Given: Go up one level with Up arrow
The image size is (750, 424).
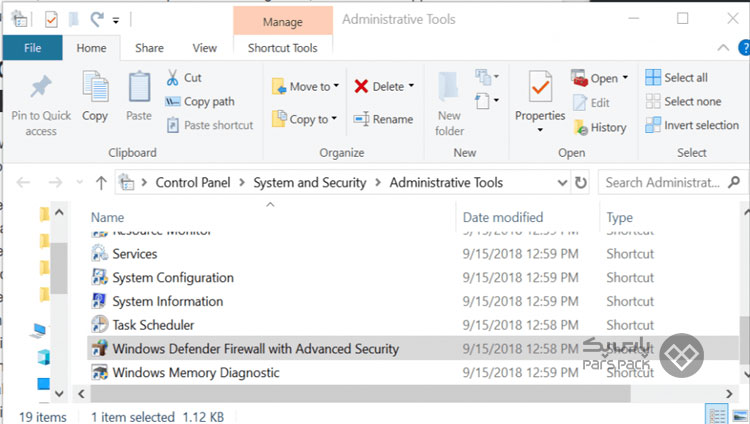Looking at the screenshot, I should tap(101, 182).
